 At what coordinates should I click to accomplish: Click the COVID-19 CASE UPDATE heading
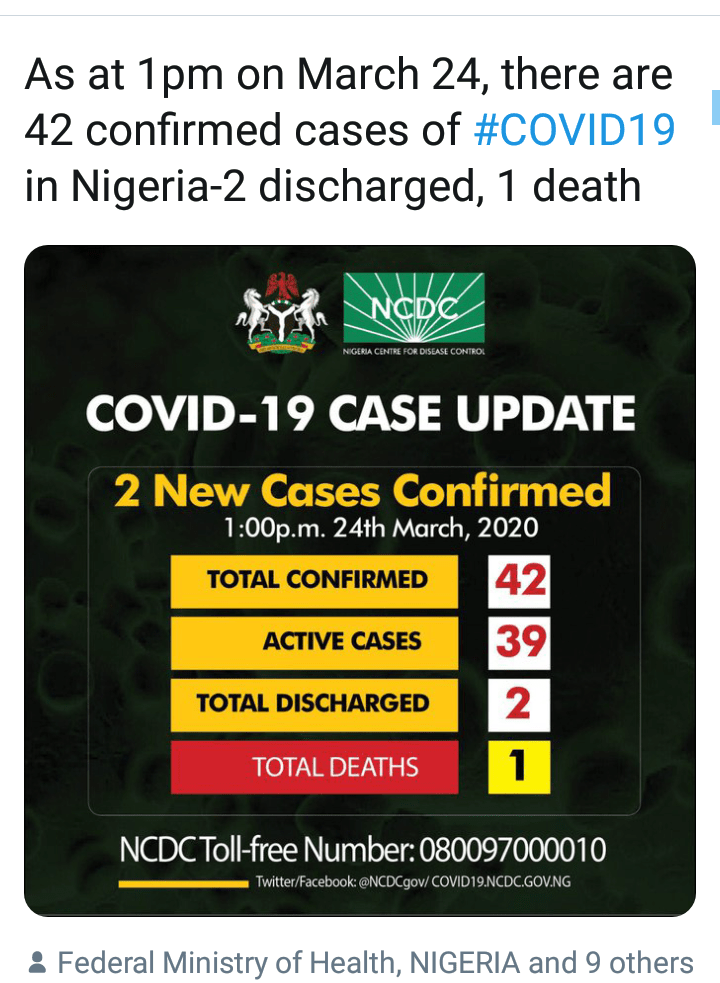pyautogui.click(x=360, y=413)
